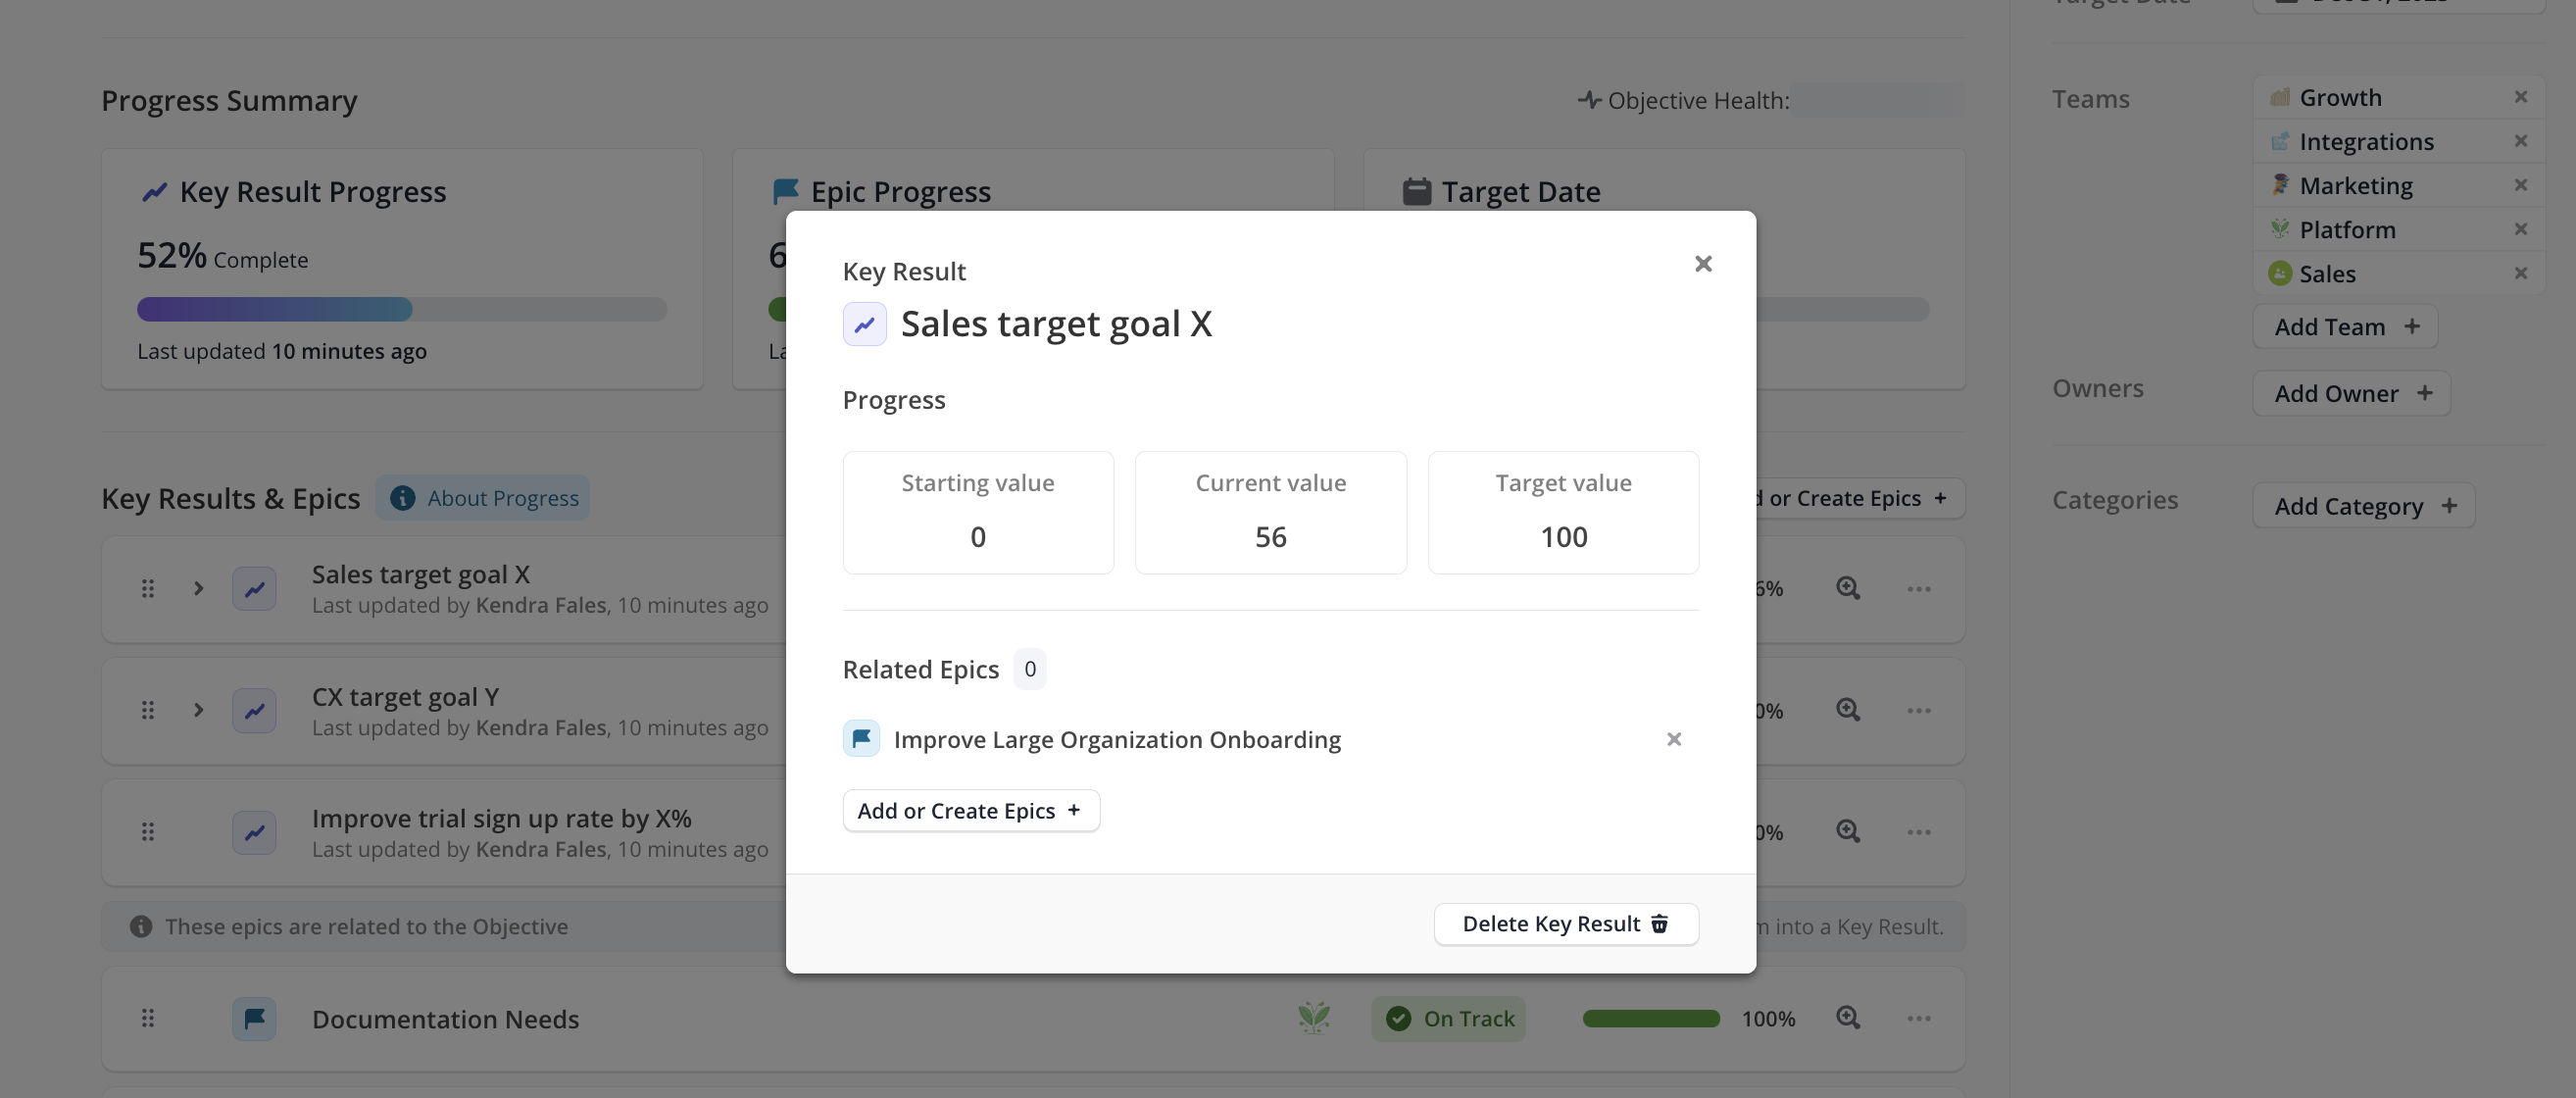Image resolution: width=2576 pixels, height=1098 pixels.
Task: Click the About Progress info icon
Action: [x=403, y=497]
